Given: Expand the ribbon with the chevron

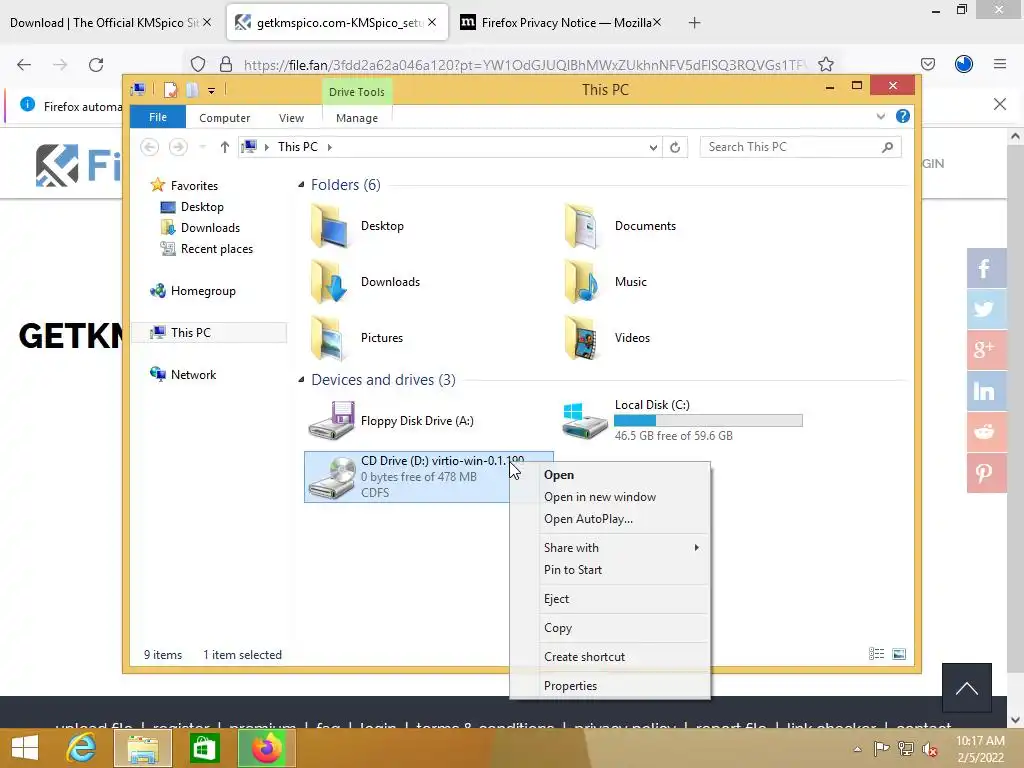Looking at the screenshot, I should pyautogui.click(x=881, y=116).
